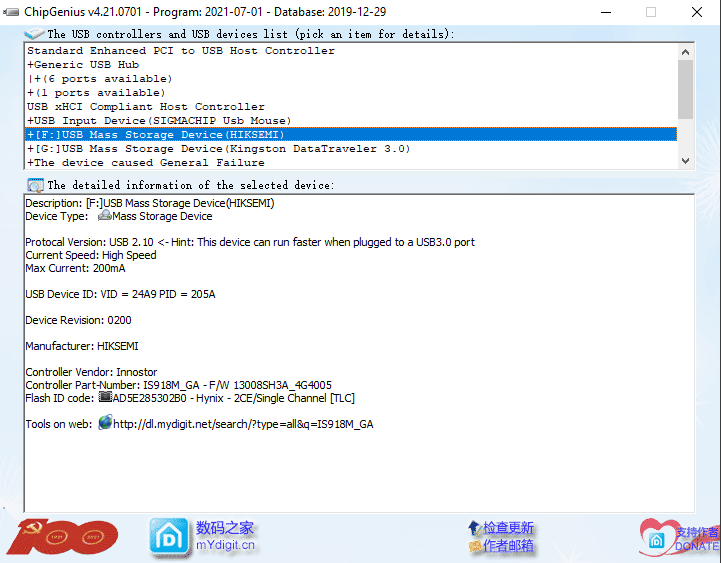The width and height of the screenshot is (721, 563).
Task: Click the Controller Part-Number IS918M_GA line
Action: [x=178, y=385]
